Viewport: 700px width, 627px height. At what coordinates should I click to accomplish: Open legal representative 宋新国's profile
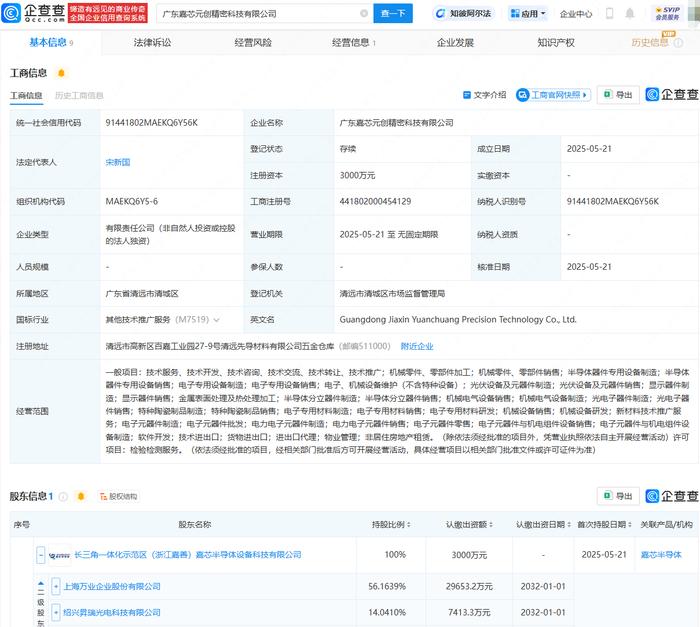click(117, 162)
